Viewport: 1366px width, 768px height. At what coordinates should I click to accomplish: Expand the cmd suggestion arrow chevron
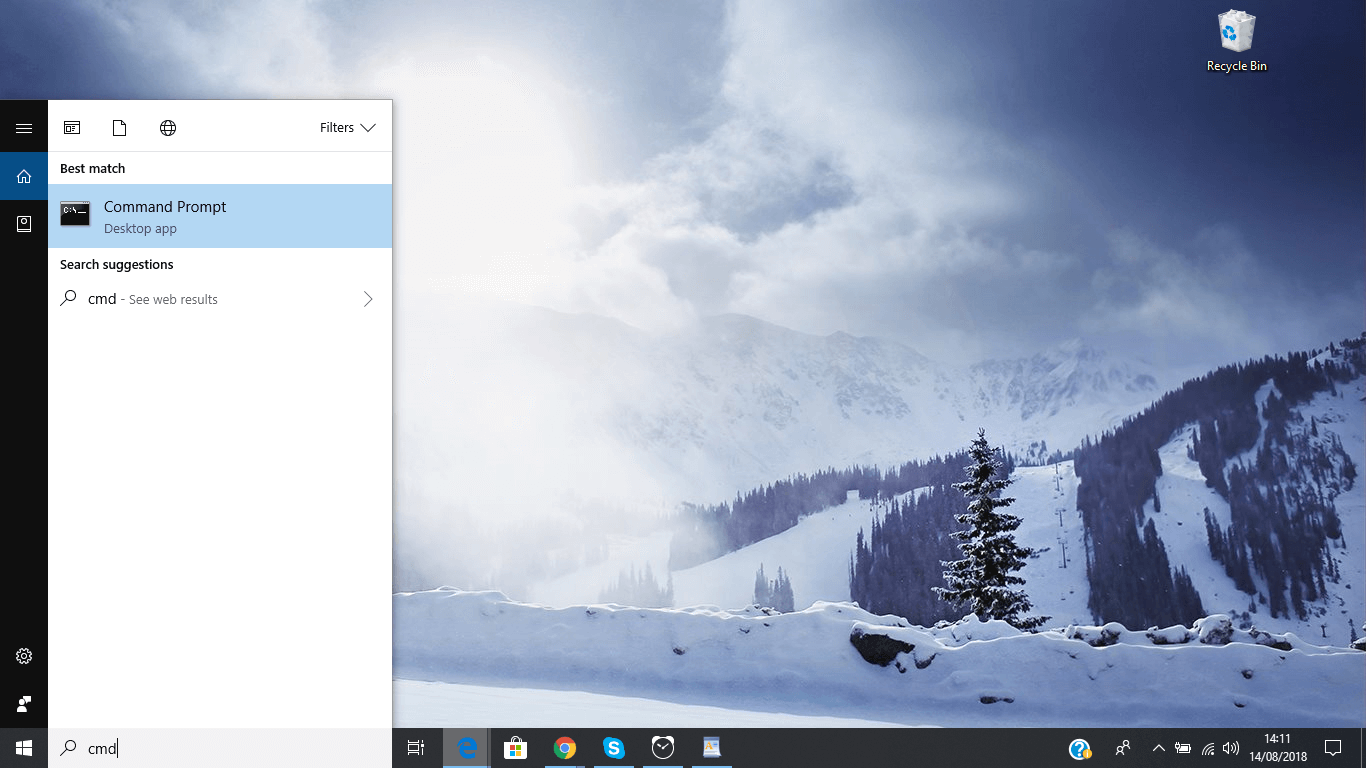368,299
